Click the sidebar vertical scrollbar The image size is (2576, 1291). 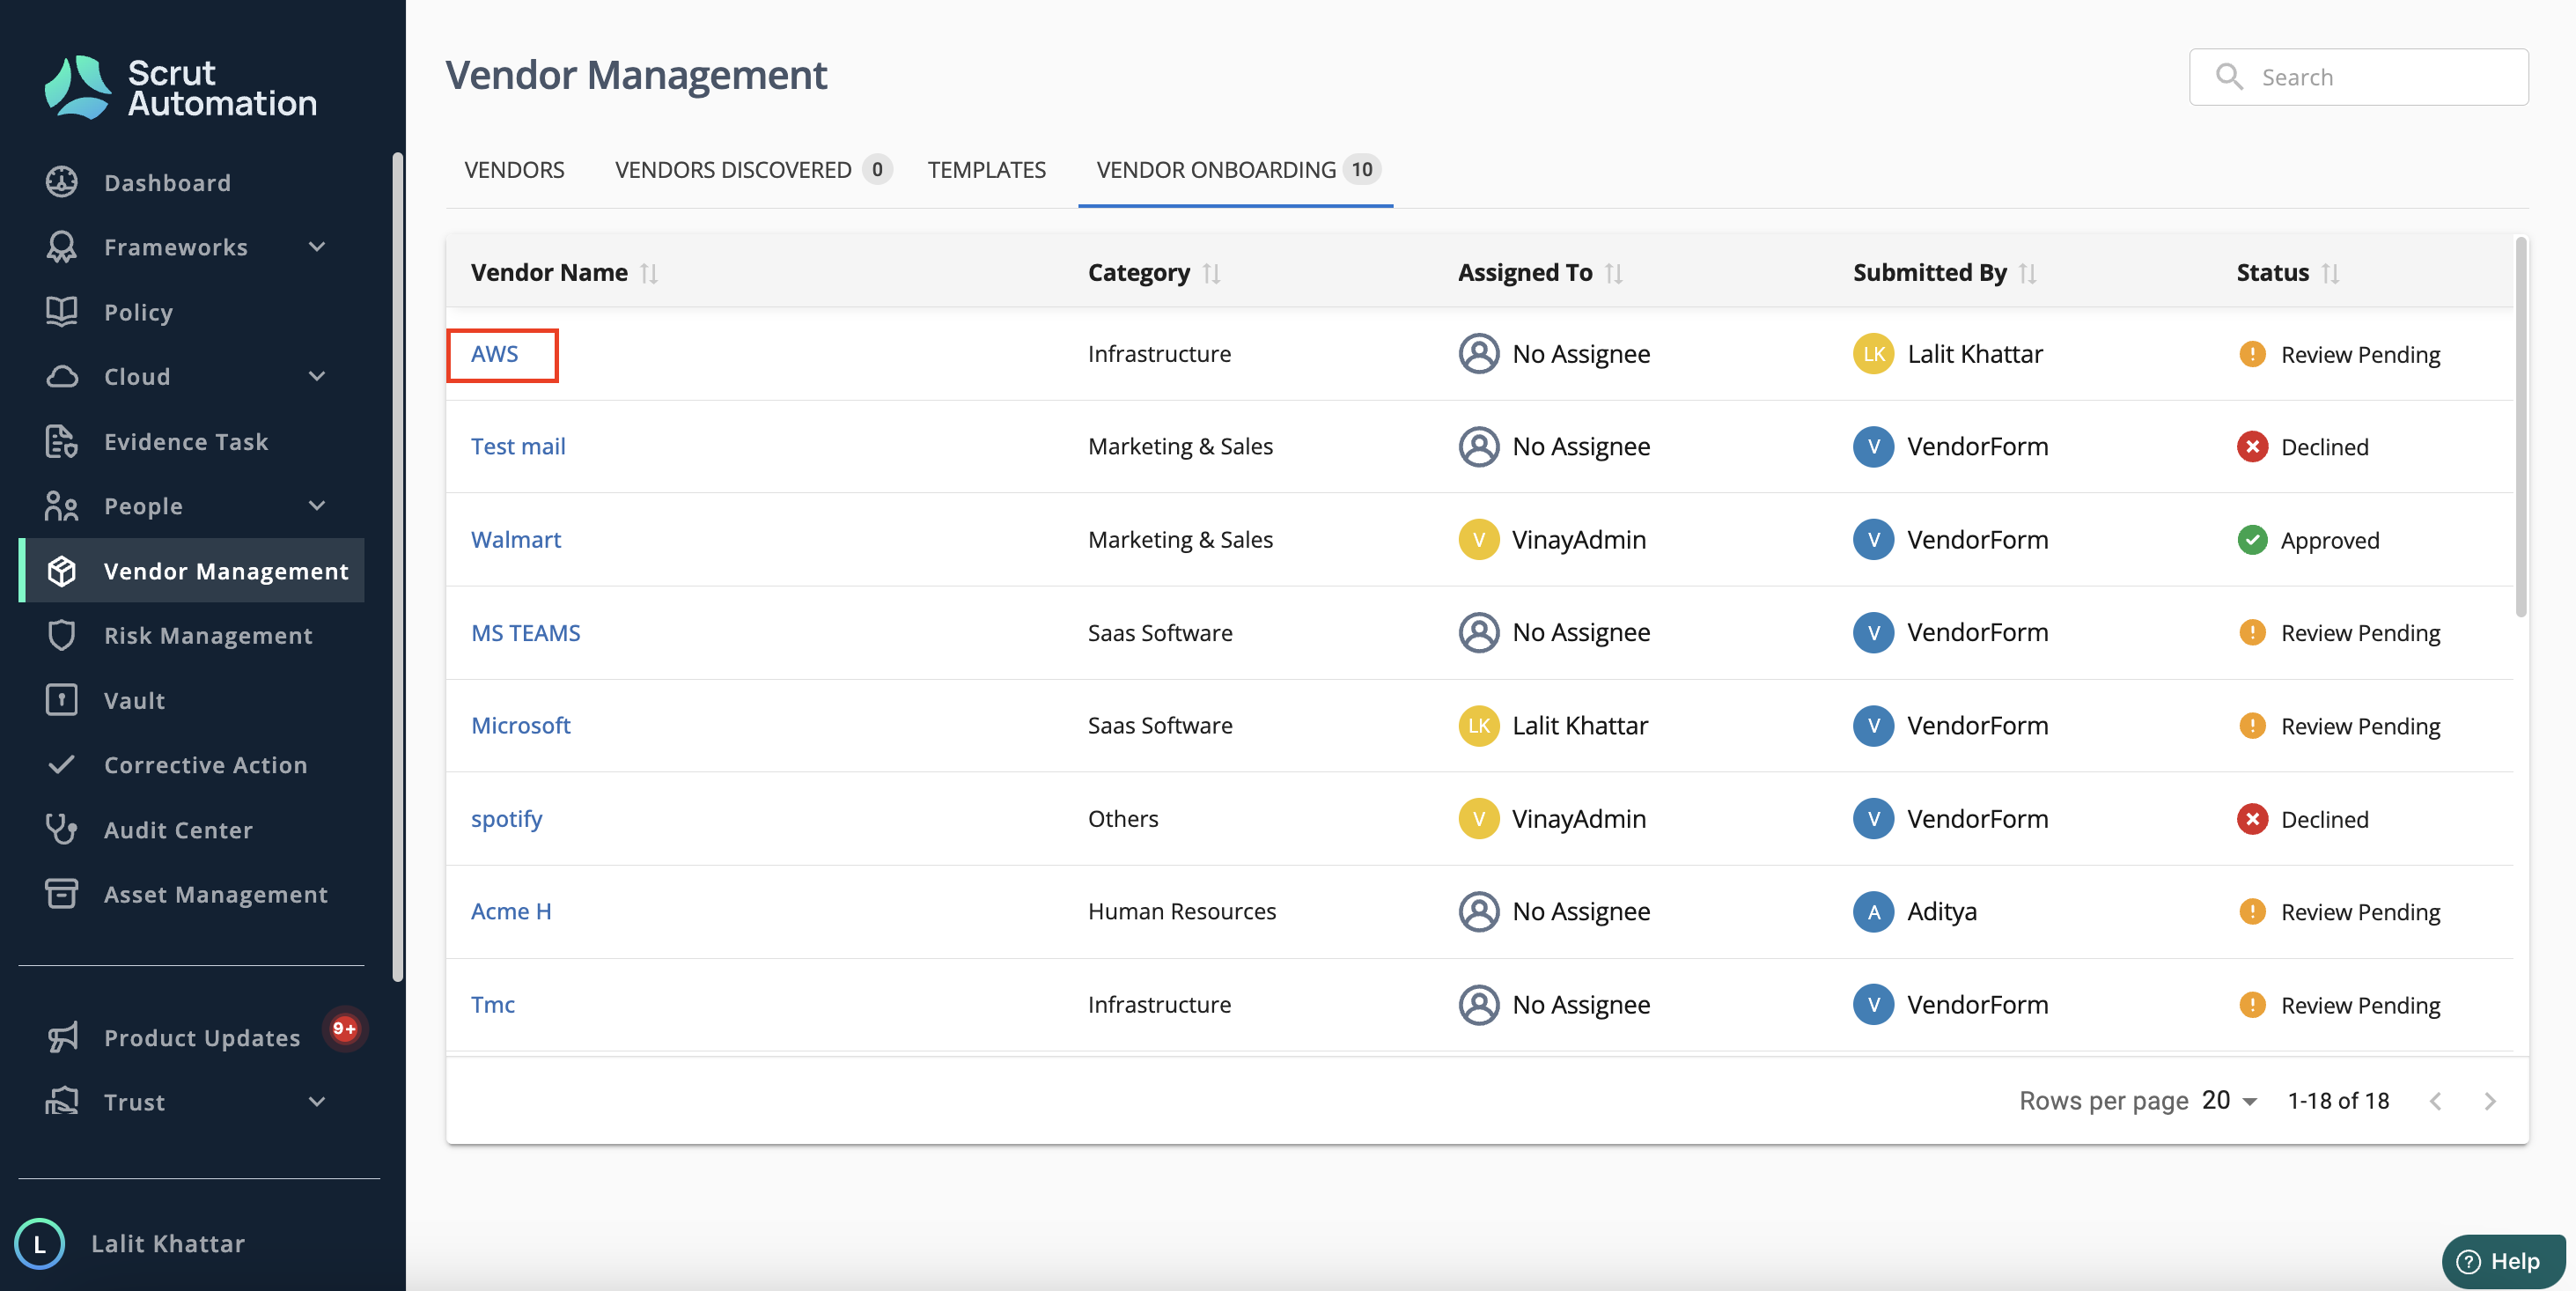(x=398, y=566)
